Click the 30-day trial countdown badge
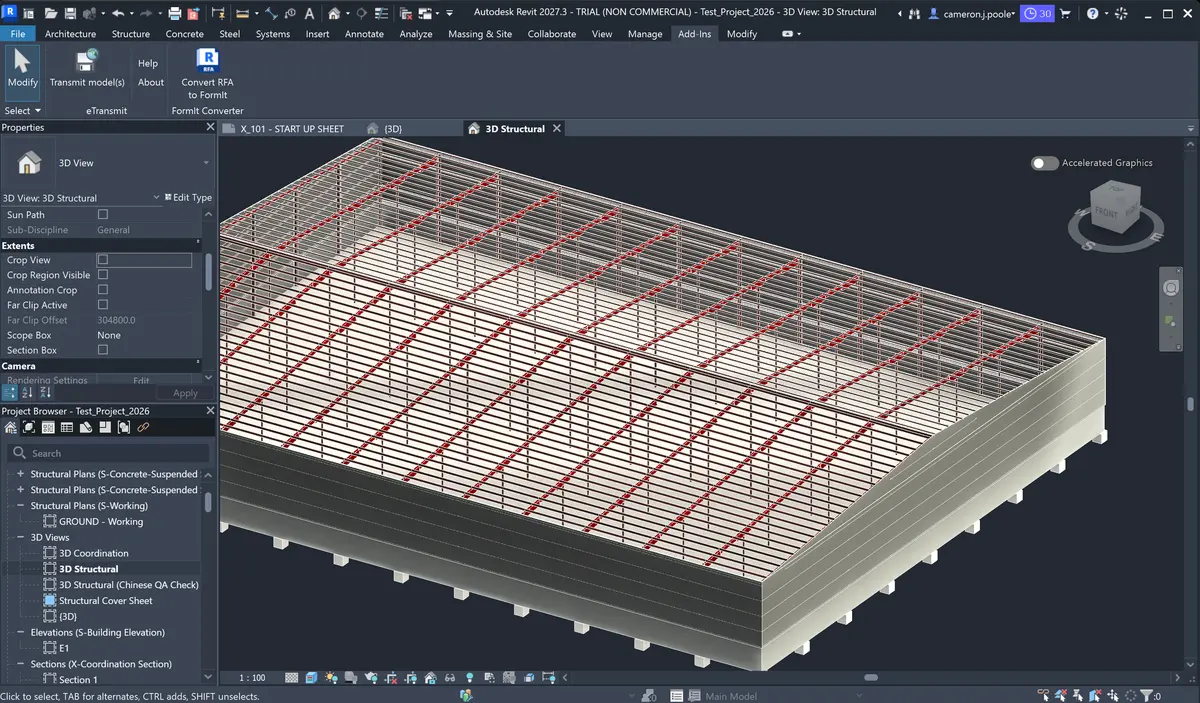This screenshot has height=703, width=1200. 1038,13
